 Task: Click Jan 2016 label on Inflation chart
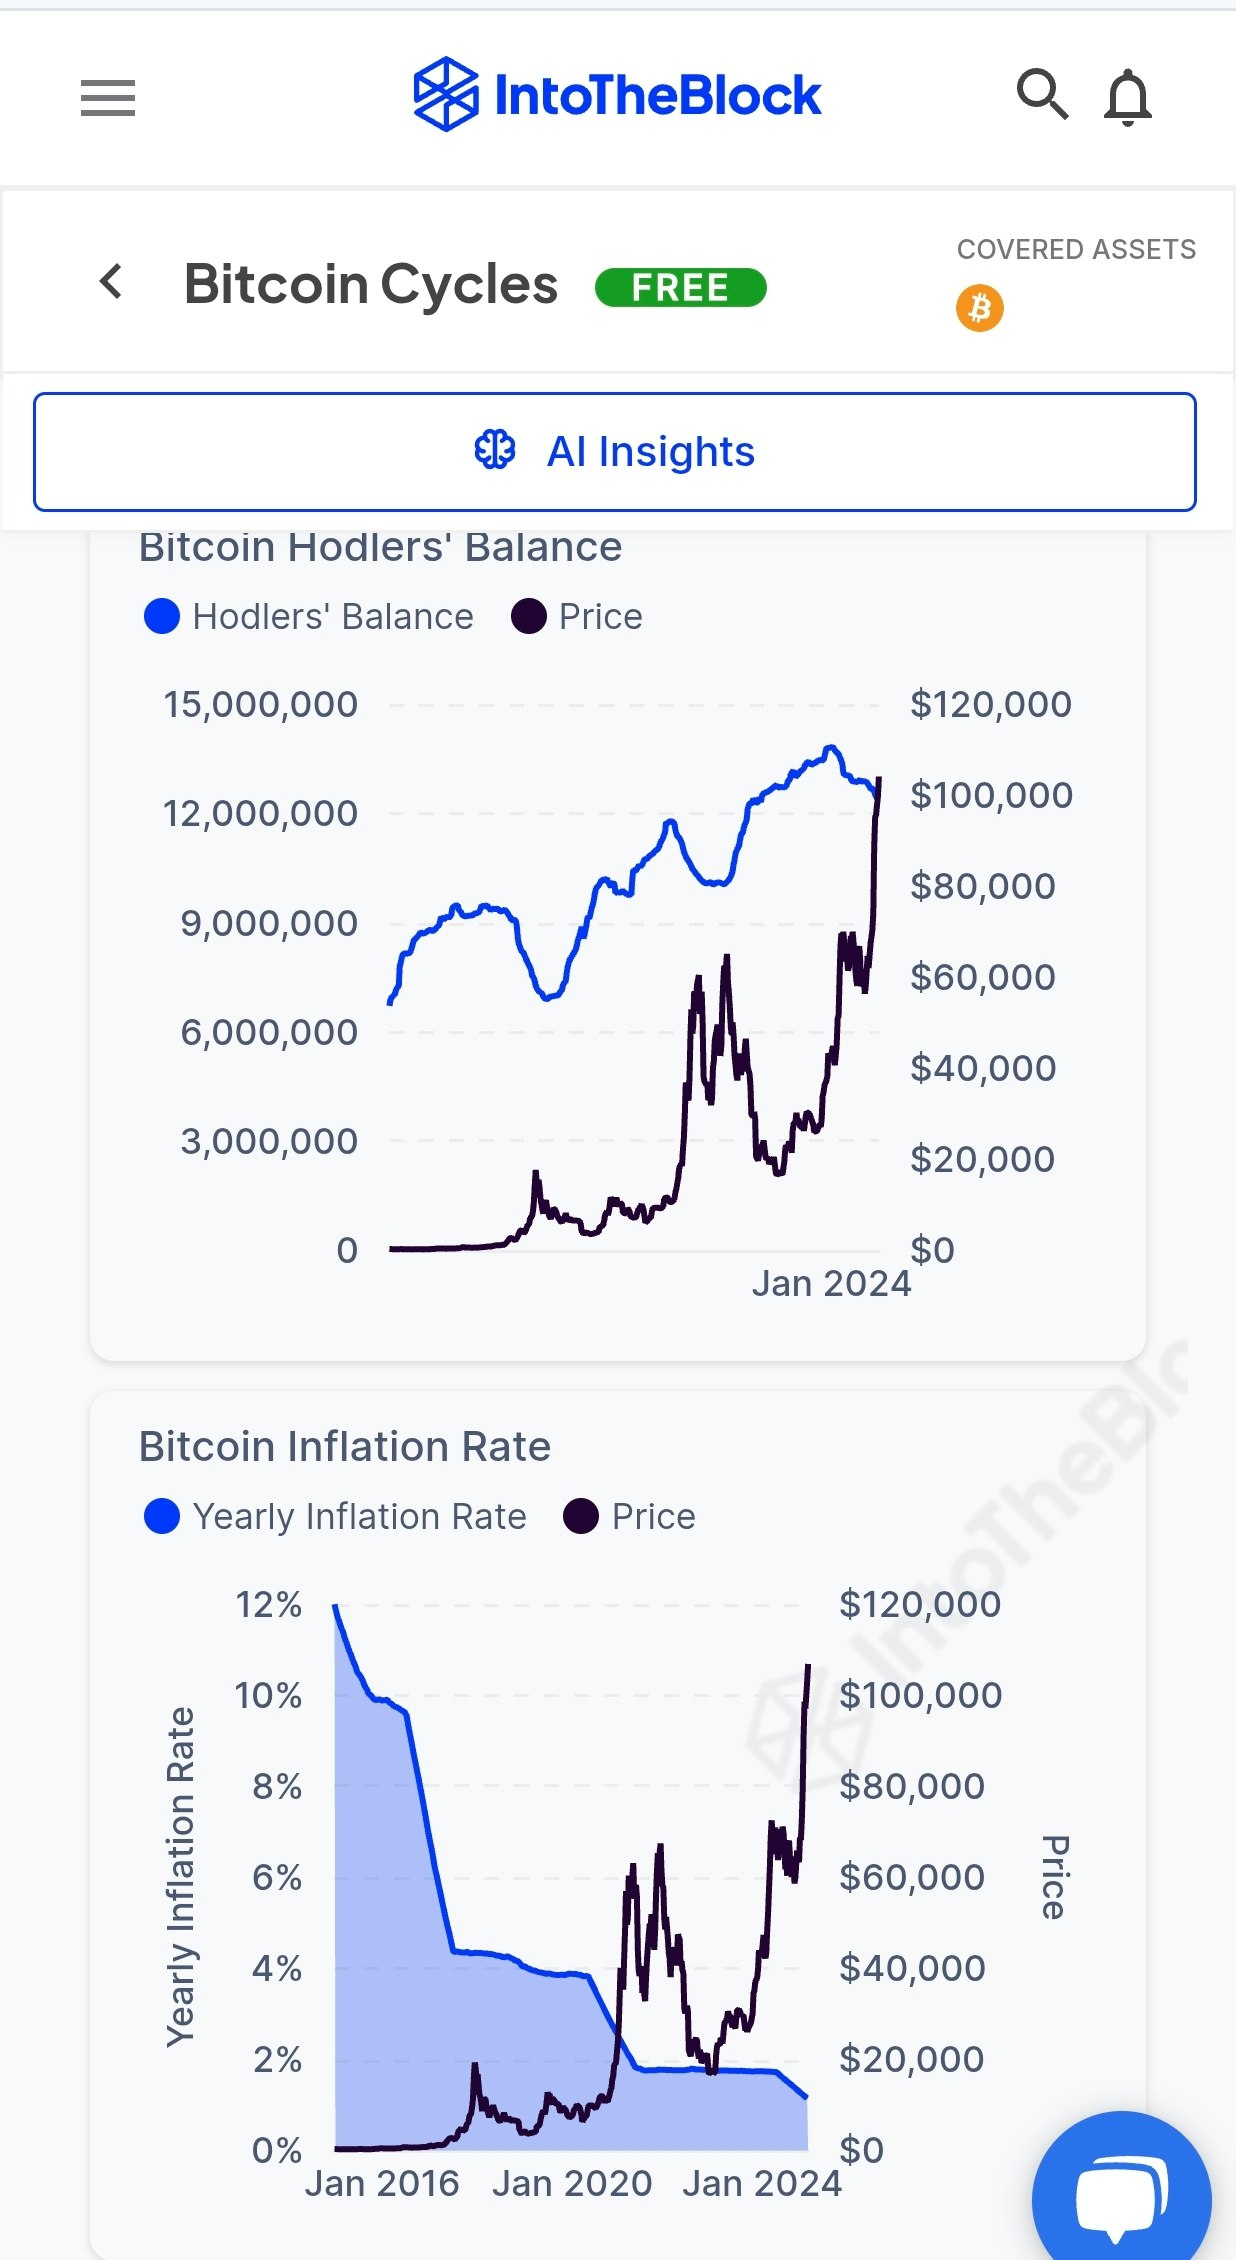click(x=382, y=2183)
